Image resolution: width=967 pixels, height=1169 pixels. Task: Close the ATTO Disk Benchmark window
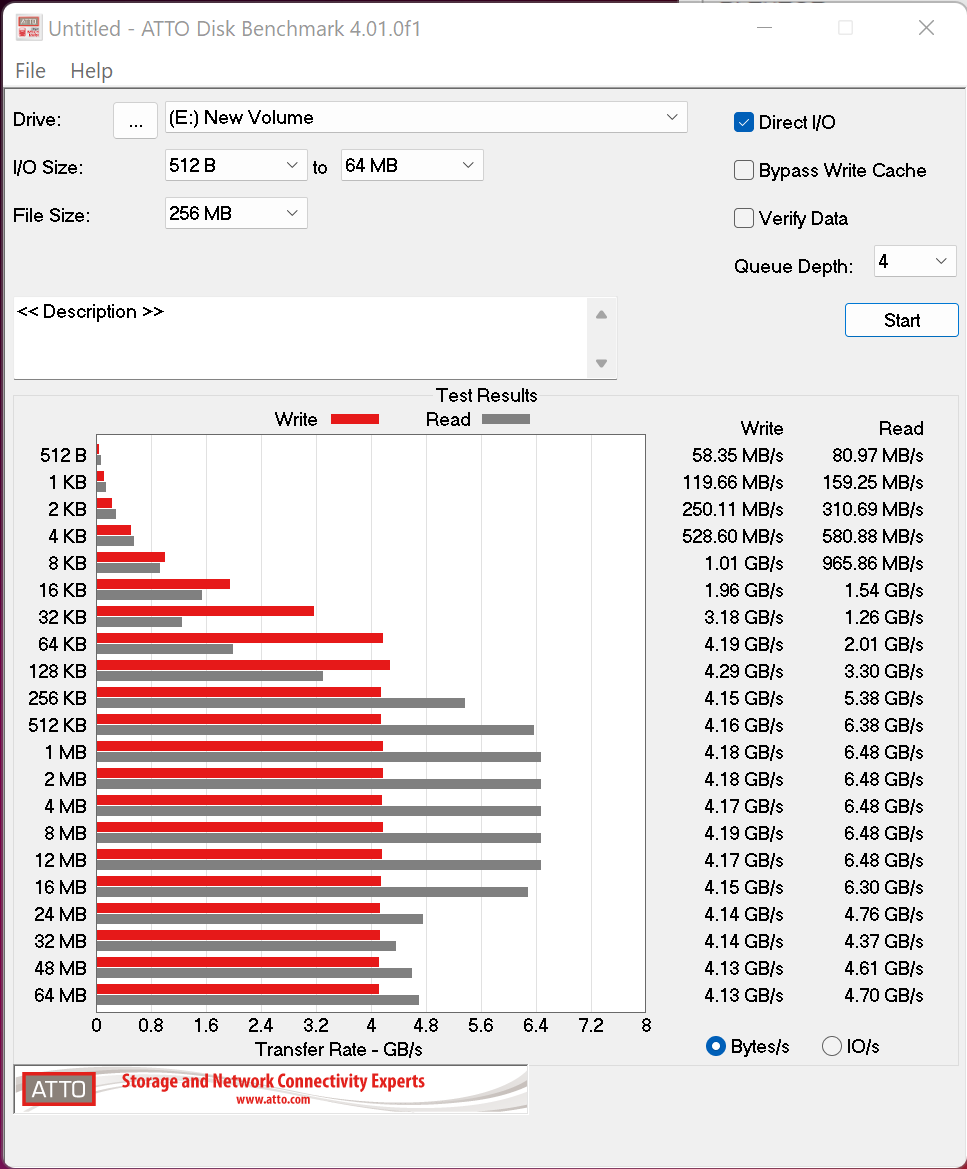[x=926, y=28]
